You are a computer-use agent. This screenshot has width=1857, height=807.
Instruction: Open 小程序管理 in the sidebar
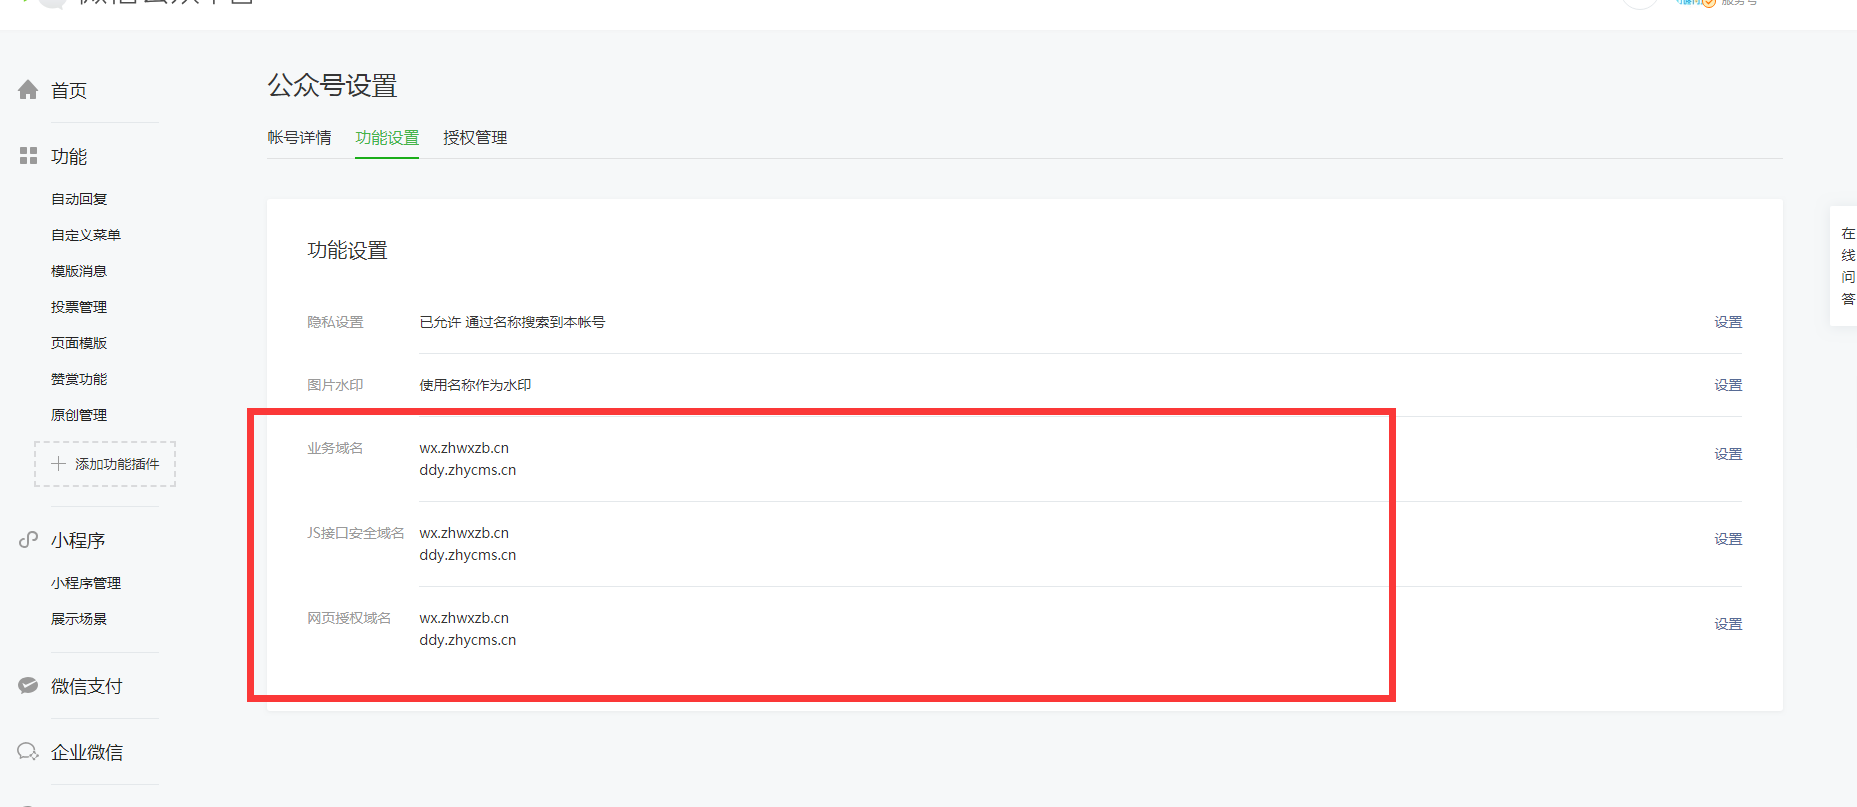click(x=86, y=583)
